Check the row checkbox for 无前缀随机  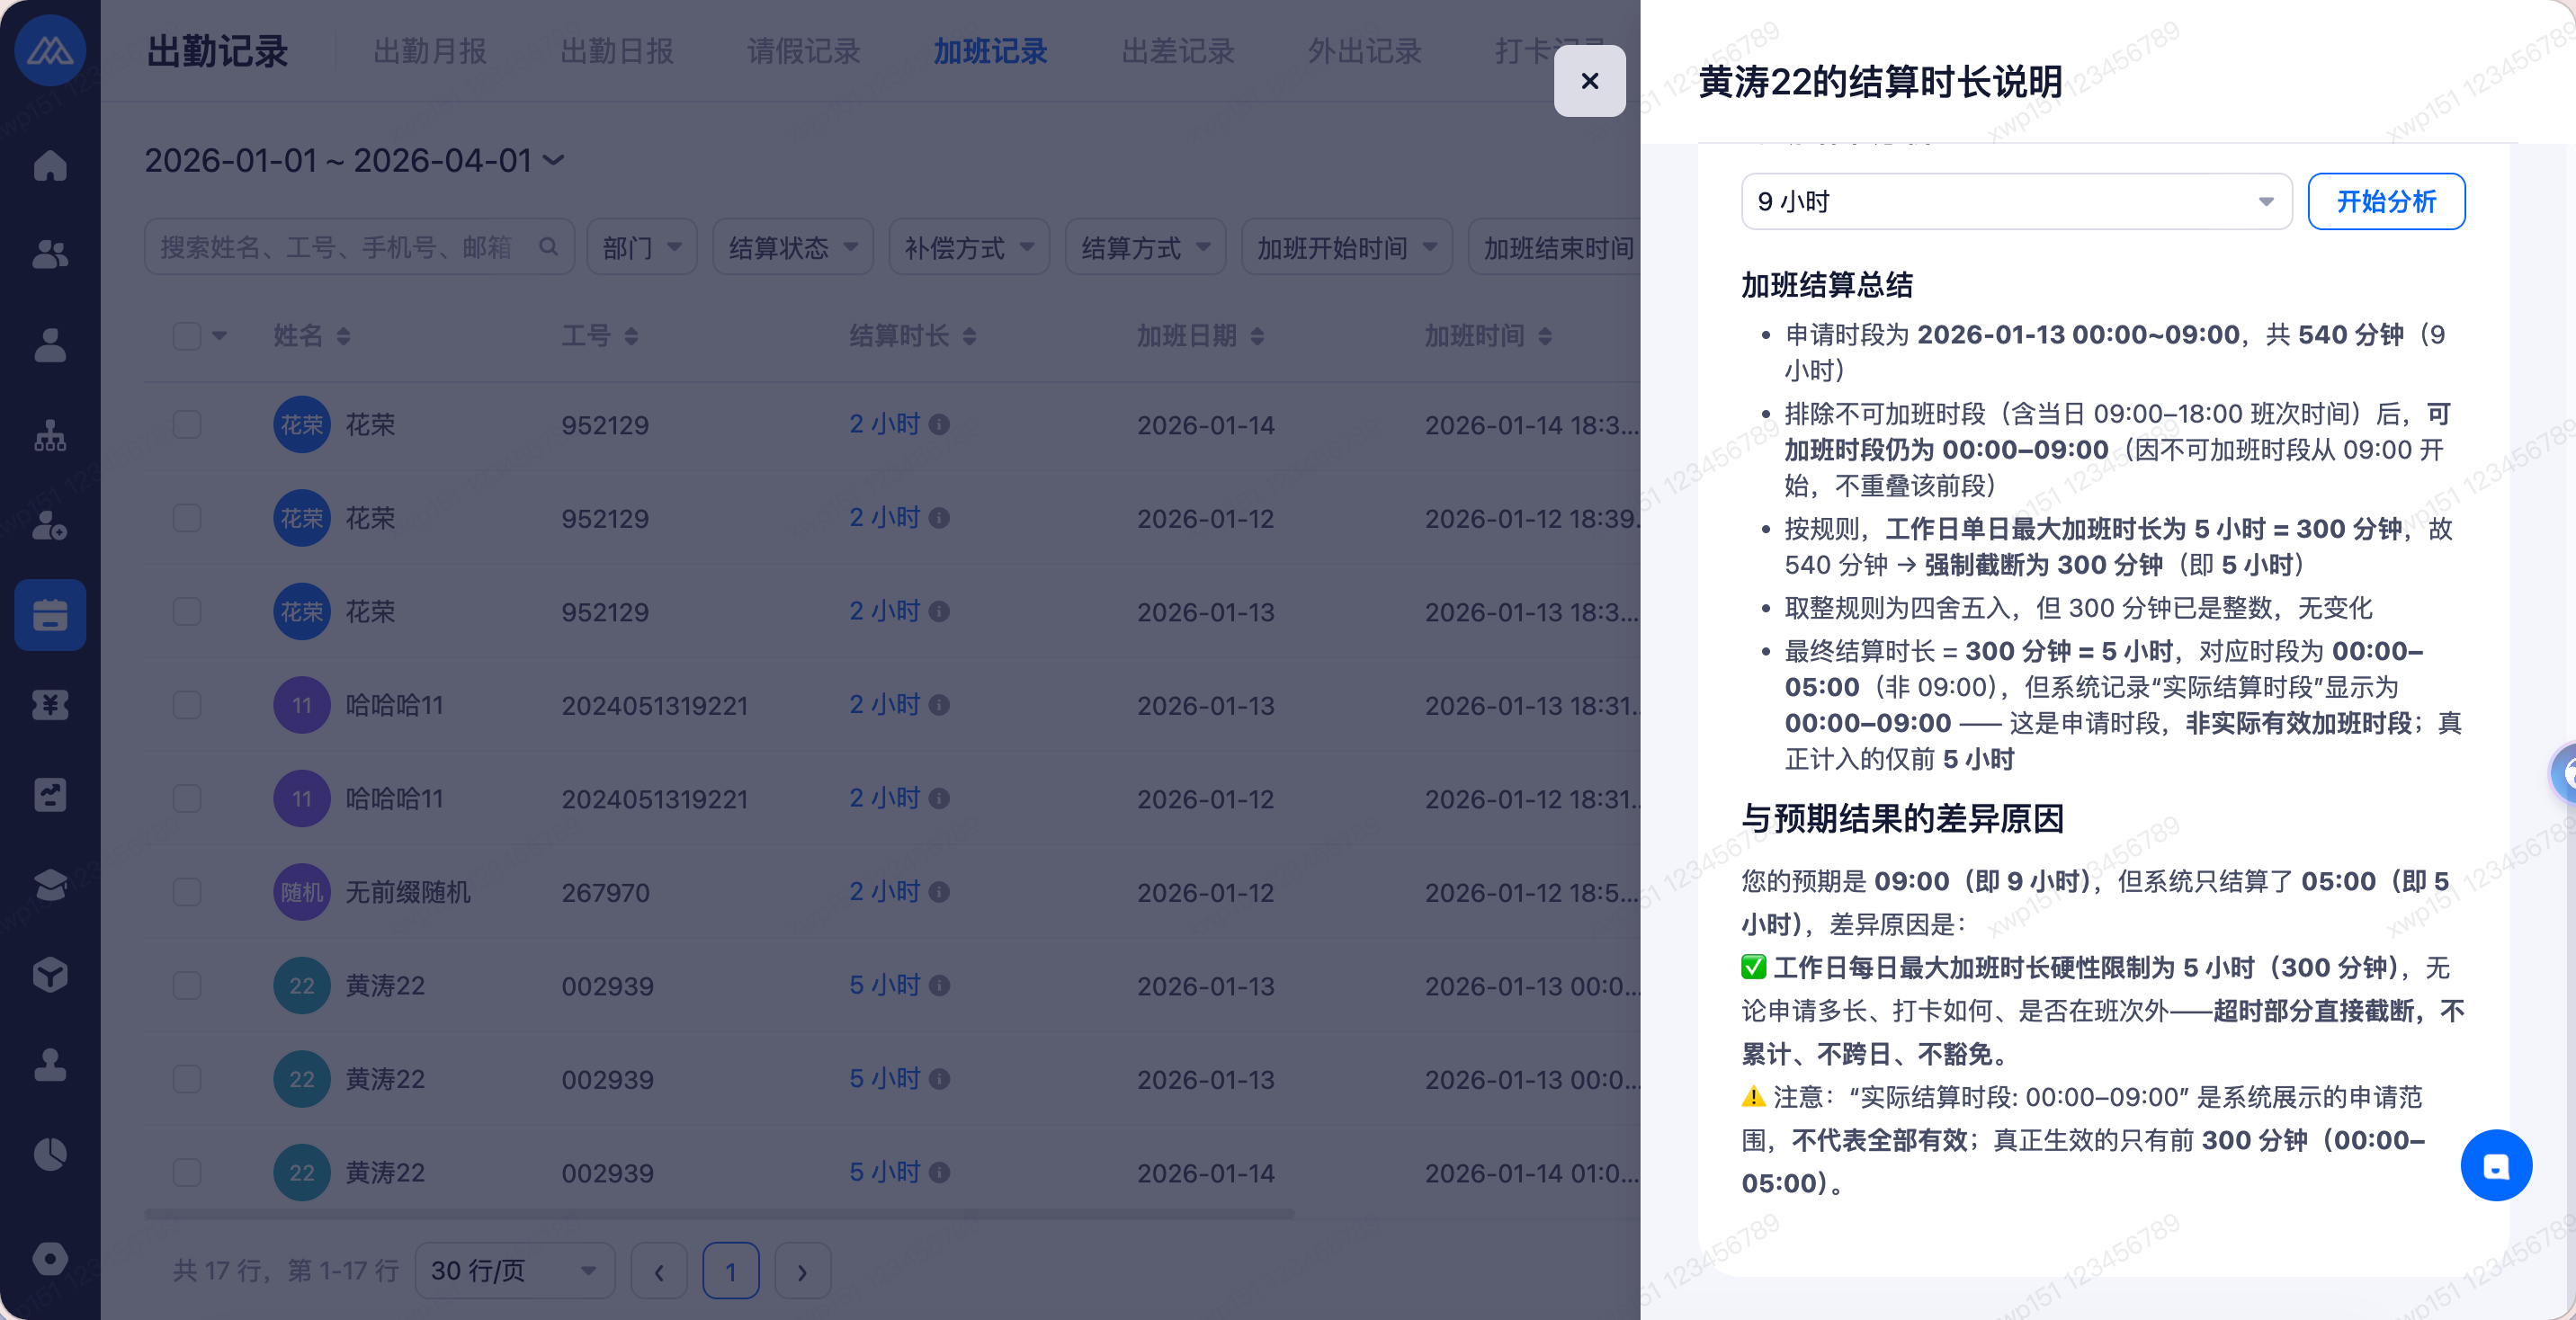(187, 892)
